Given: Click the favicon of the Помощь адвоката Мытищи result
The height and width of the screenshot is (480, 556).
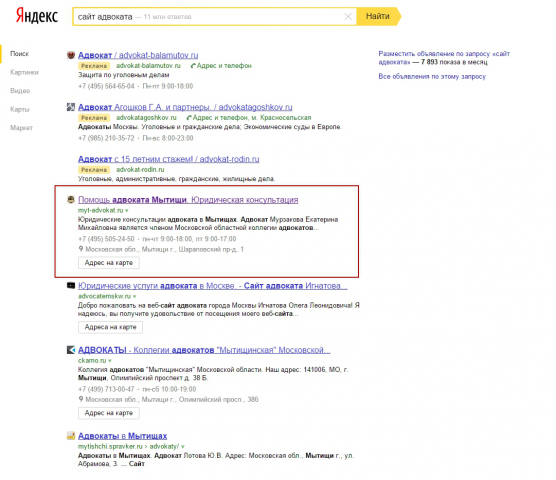Looking at the screenshot, I should coord(71,200).
